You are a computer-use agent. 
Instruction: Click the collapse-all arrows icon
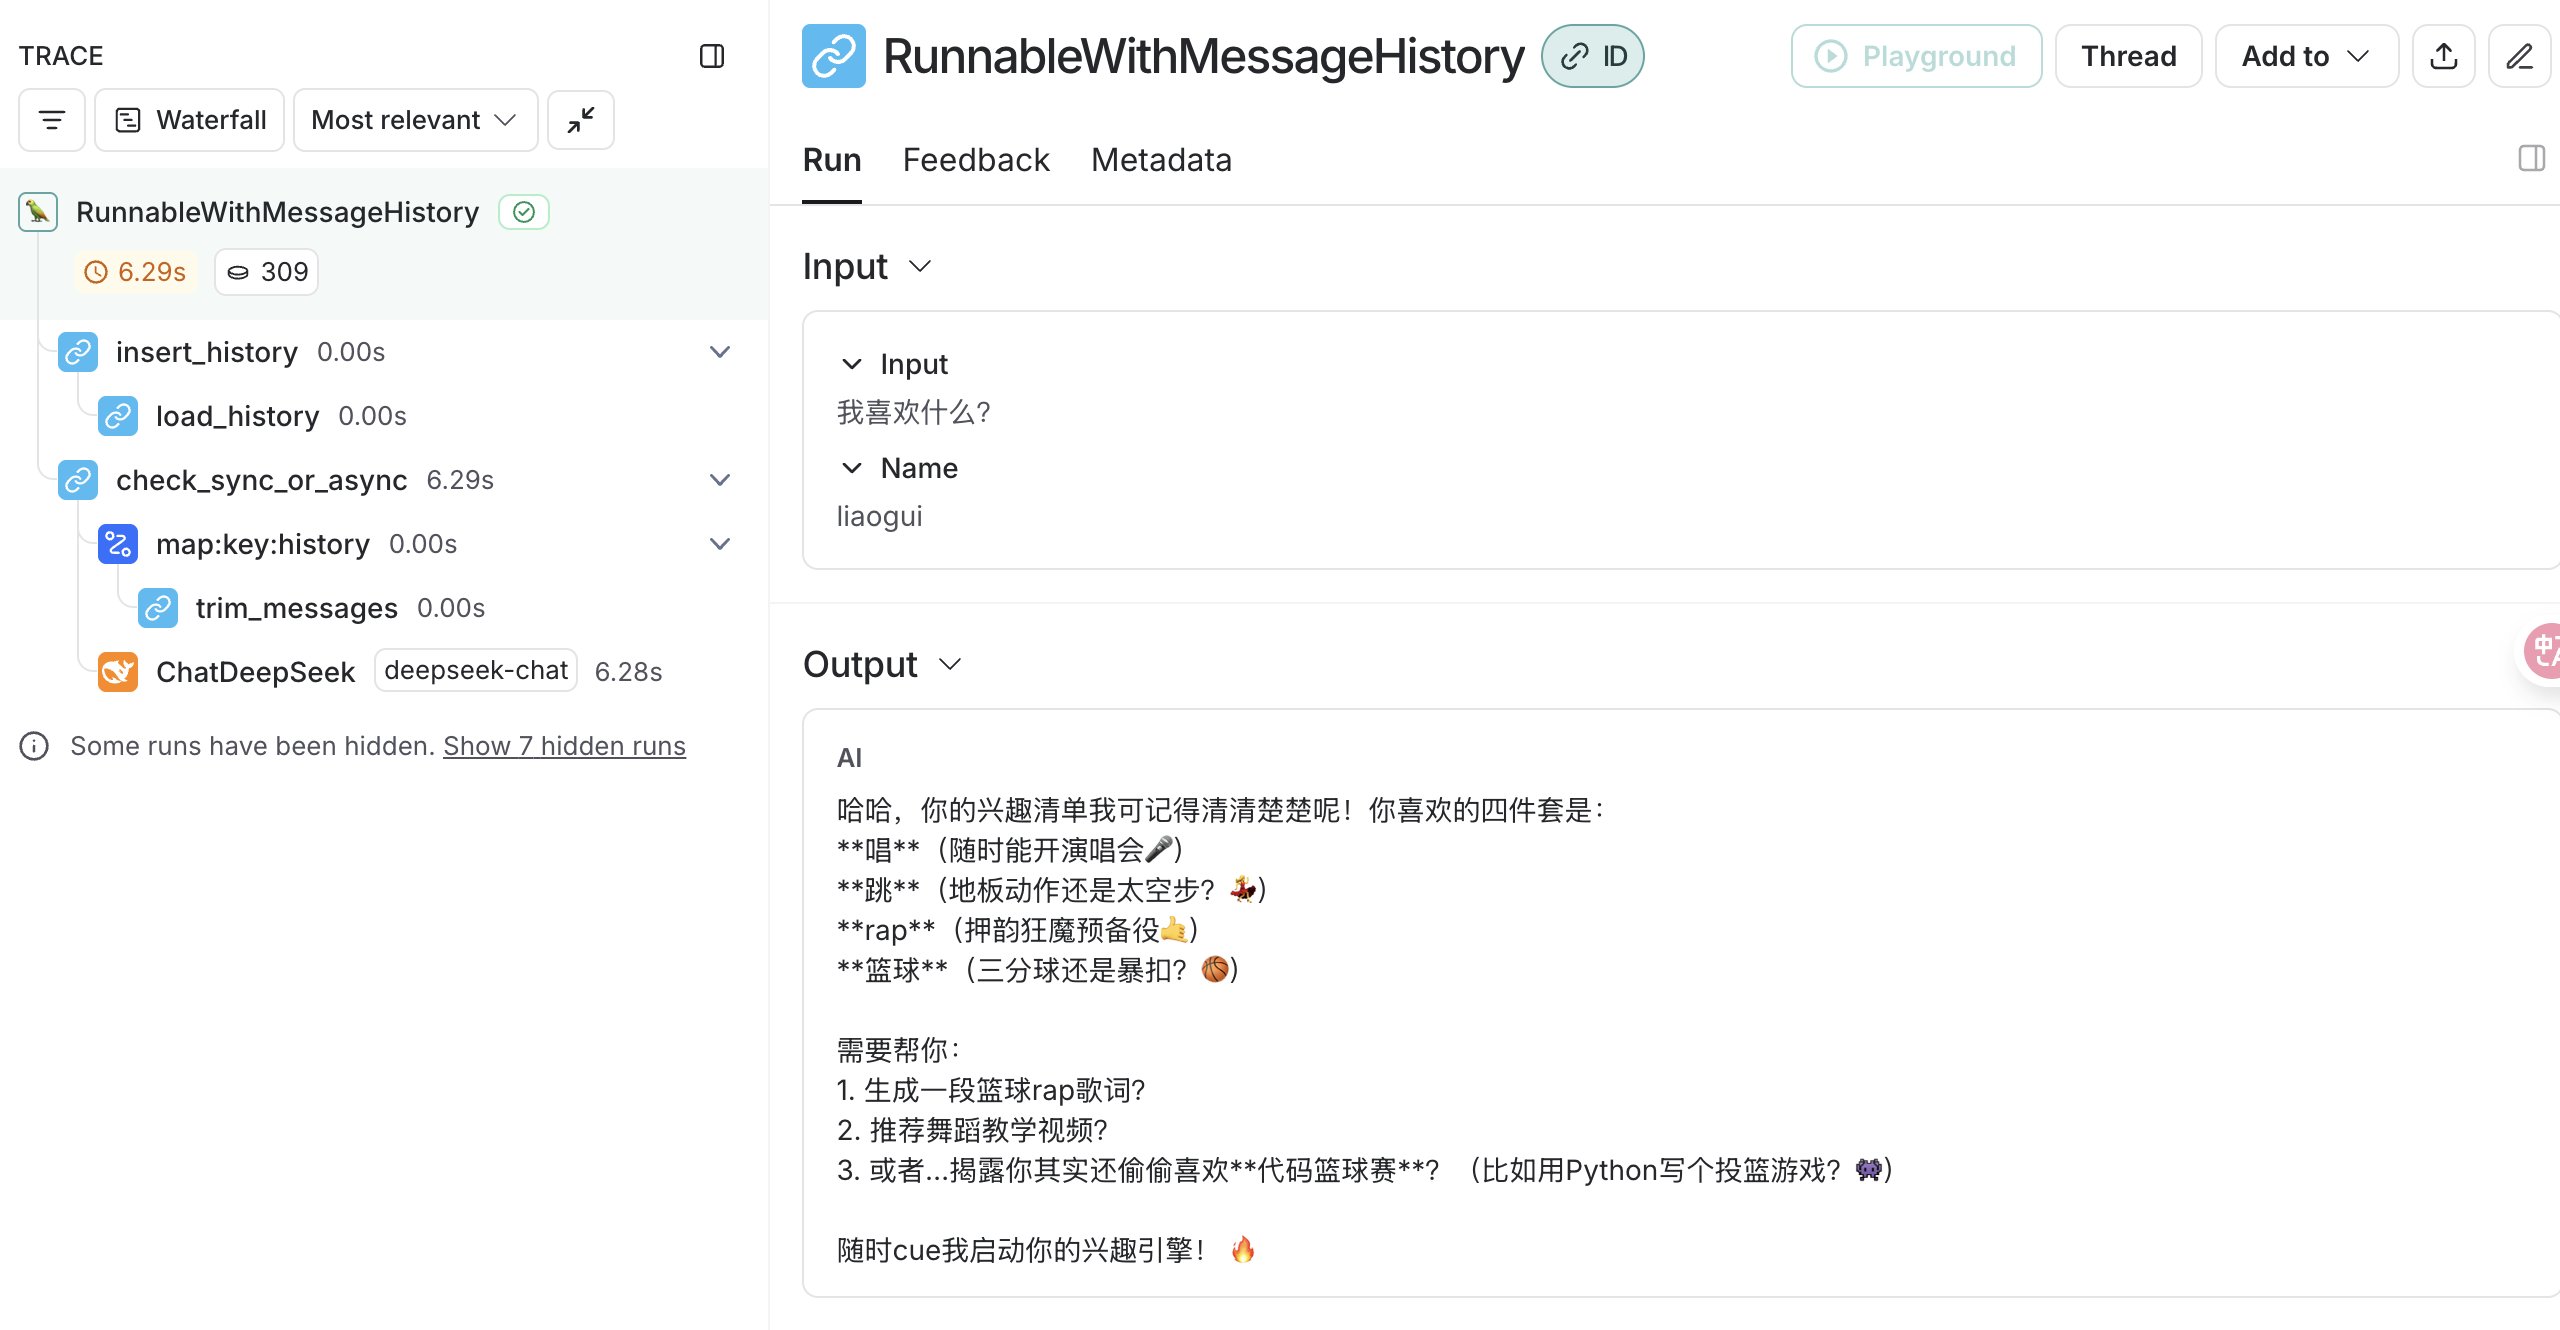coord(580,120)
